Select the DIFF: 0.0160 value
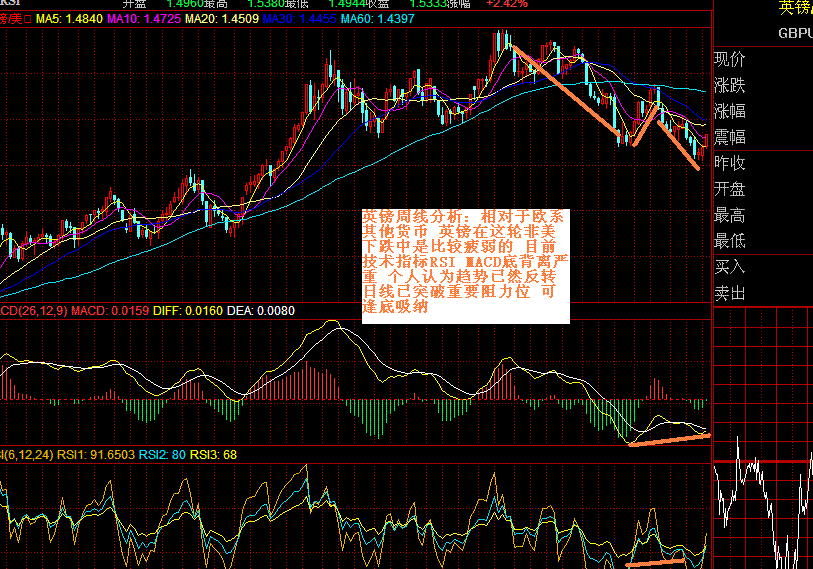813x569 pixels. pos(188,311)
